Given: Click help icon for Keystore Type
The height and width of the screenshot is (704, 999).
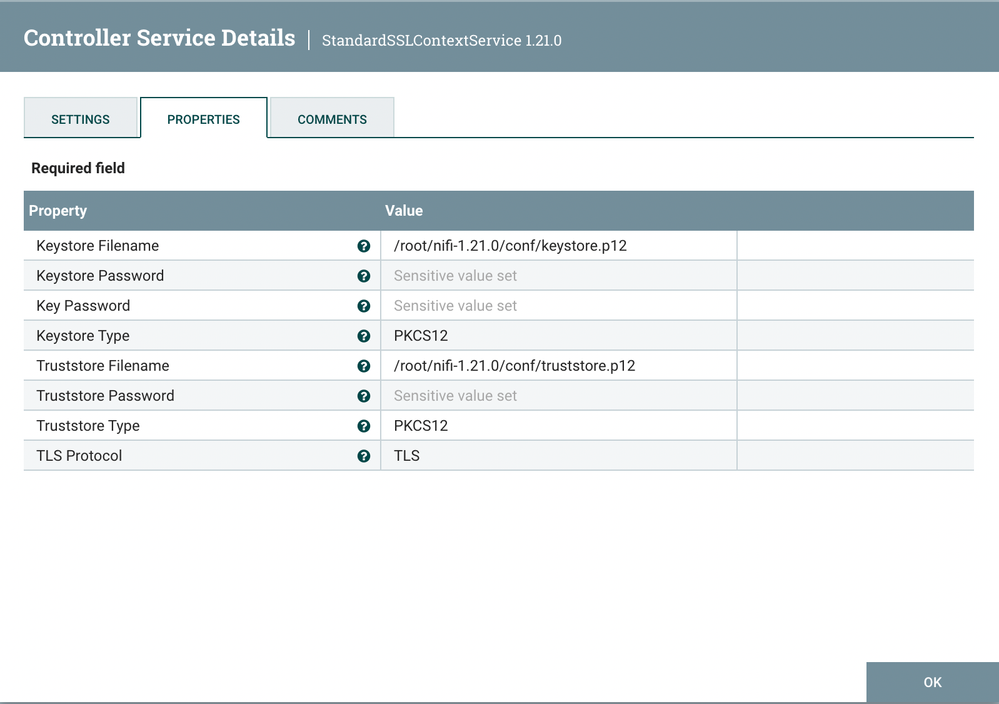Looking at the screenshot, I should click(x=364, y=336).
